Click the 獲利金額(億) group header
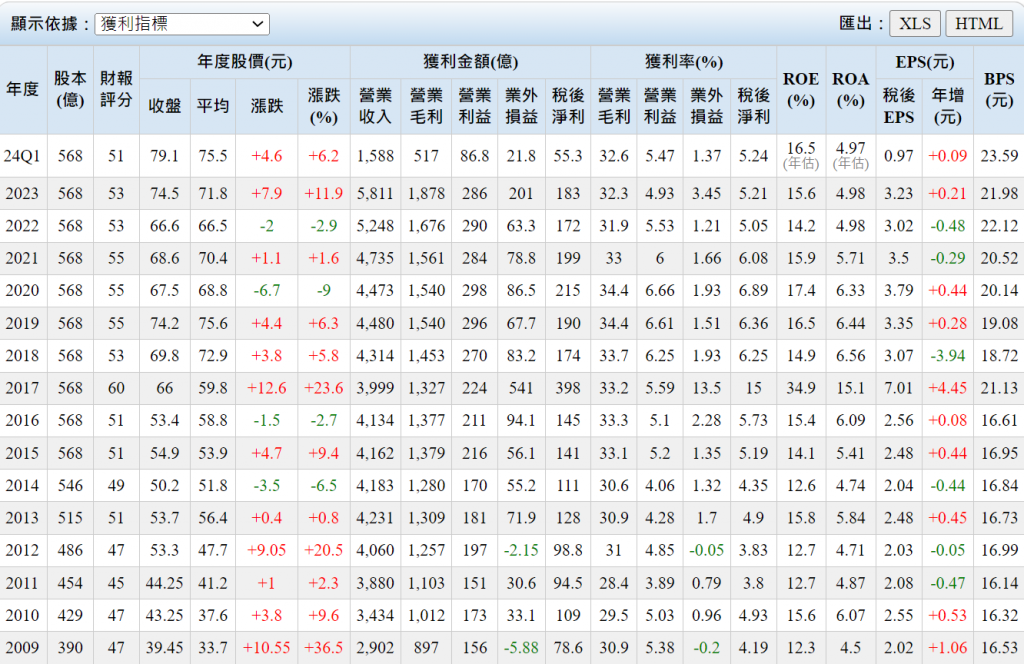 470,62
